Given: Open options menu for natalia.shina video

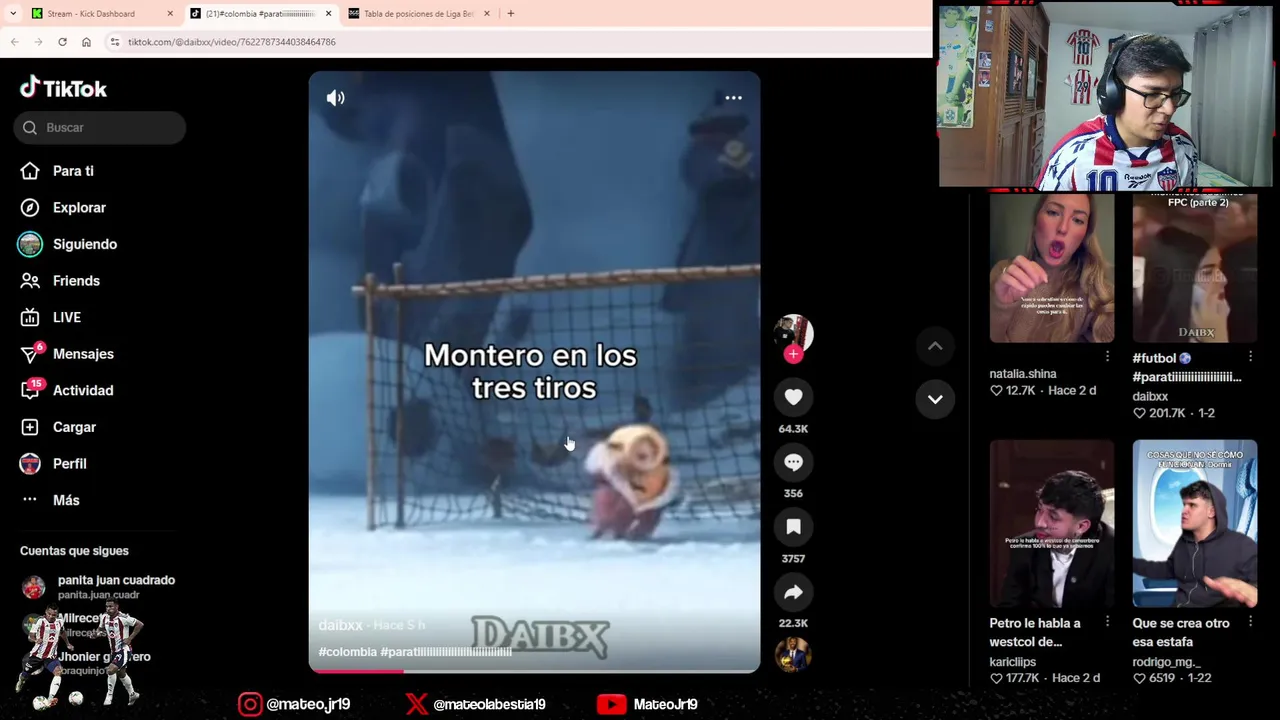Looking at the screenshot, I should click(x=1107, y=357).
